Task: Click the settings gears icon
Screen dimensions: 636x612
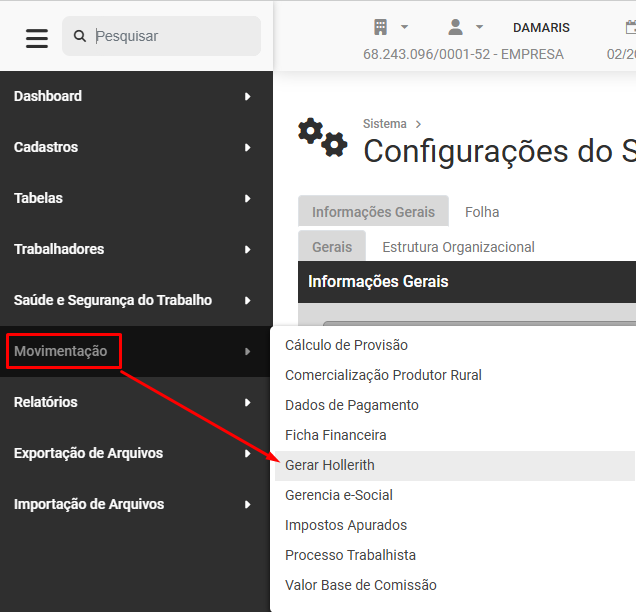Action: pos(322,138)
